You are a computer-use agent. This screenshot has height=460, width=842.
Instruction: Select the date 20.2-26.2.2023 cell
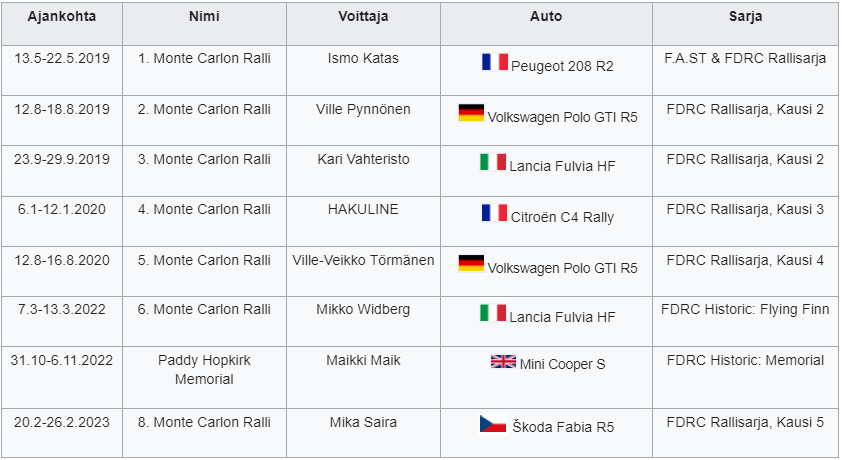pyautogui.click(x=62, y=422)
